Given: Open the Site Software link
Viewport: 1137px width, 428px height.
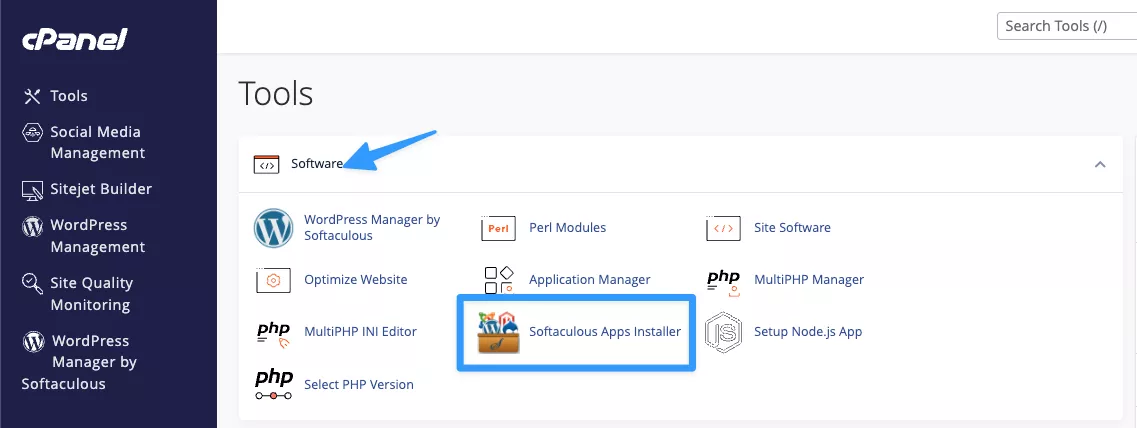Looking at the screenshot, I should tap(793, 228).
